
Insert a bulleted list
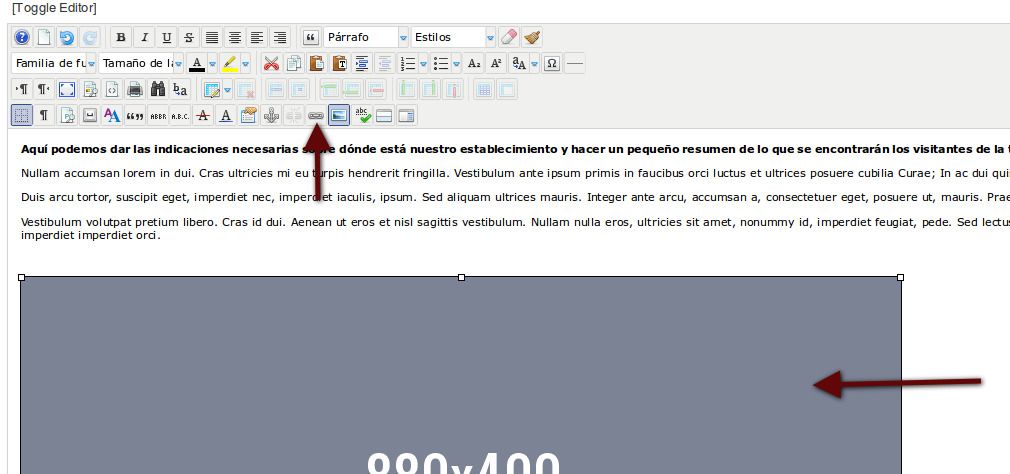pyautogui.click(x=441, y=63)
